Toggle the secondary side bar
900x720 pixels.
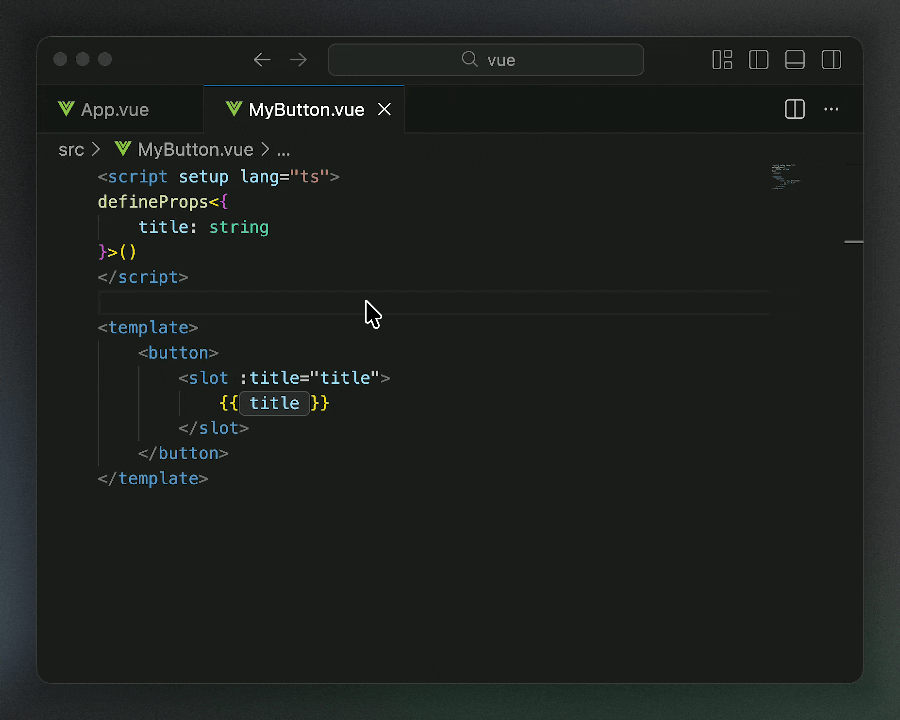[x=831, y=60]
